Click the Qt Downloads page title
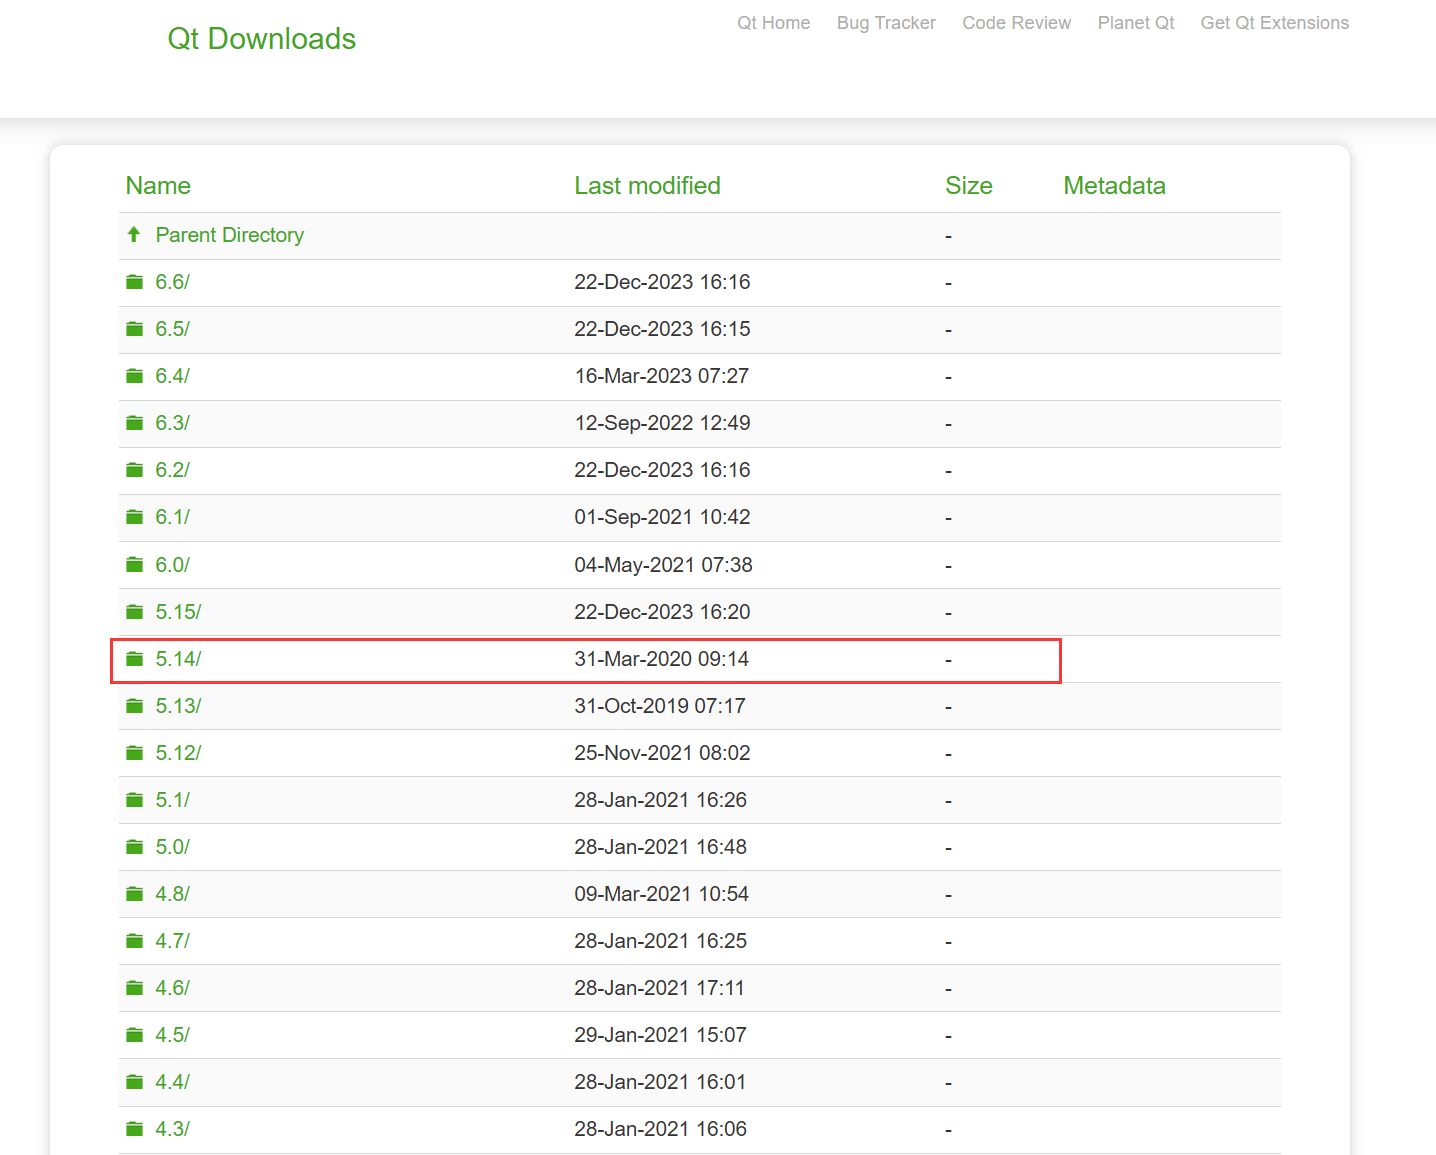This screenshot has height=1155, width=1436. 262,38
